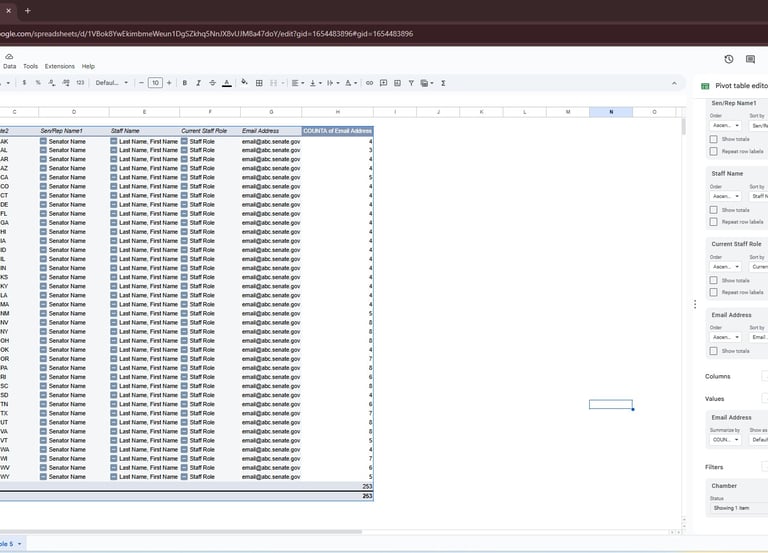Open the text color picker
Viewport: 768px width, 553px height.
227,83
